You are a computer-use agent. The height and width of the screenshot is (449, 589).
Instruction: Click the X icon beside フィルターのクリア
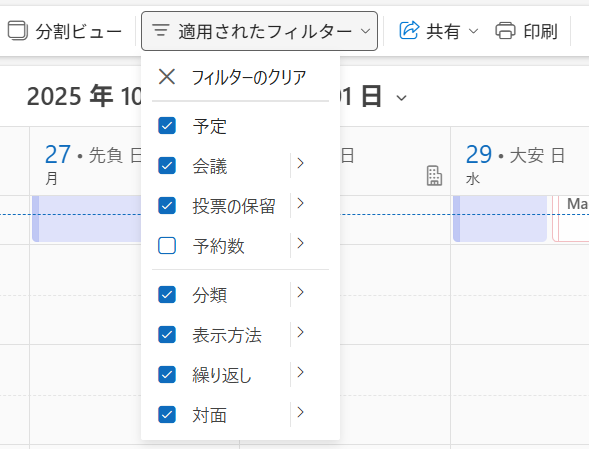(x=167, y=77)
